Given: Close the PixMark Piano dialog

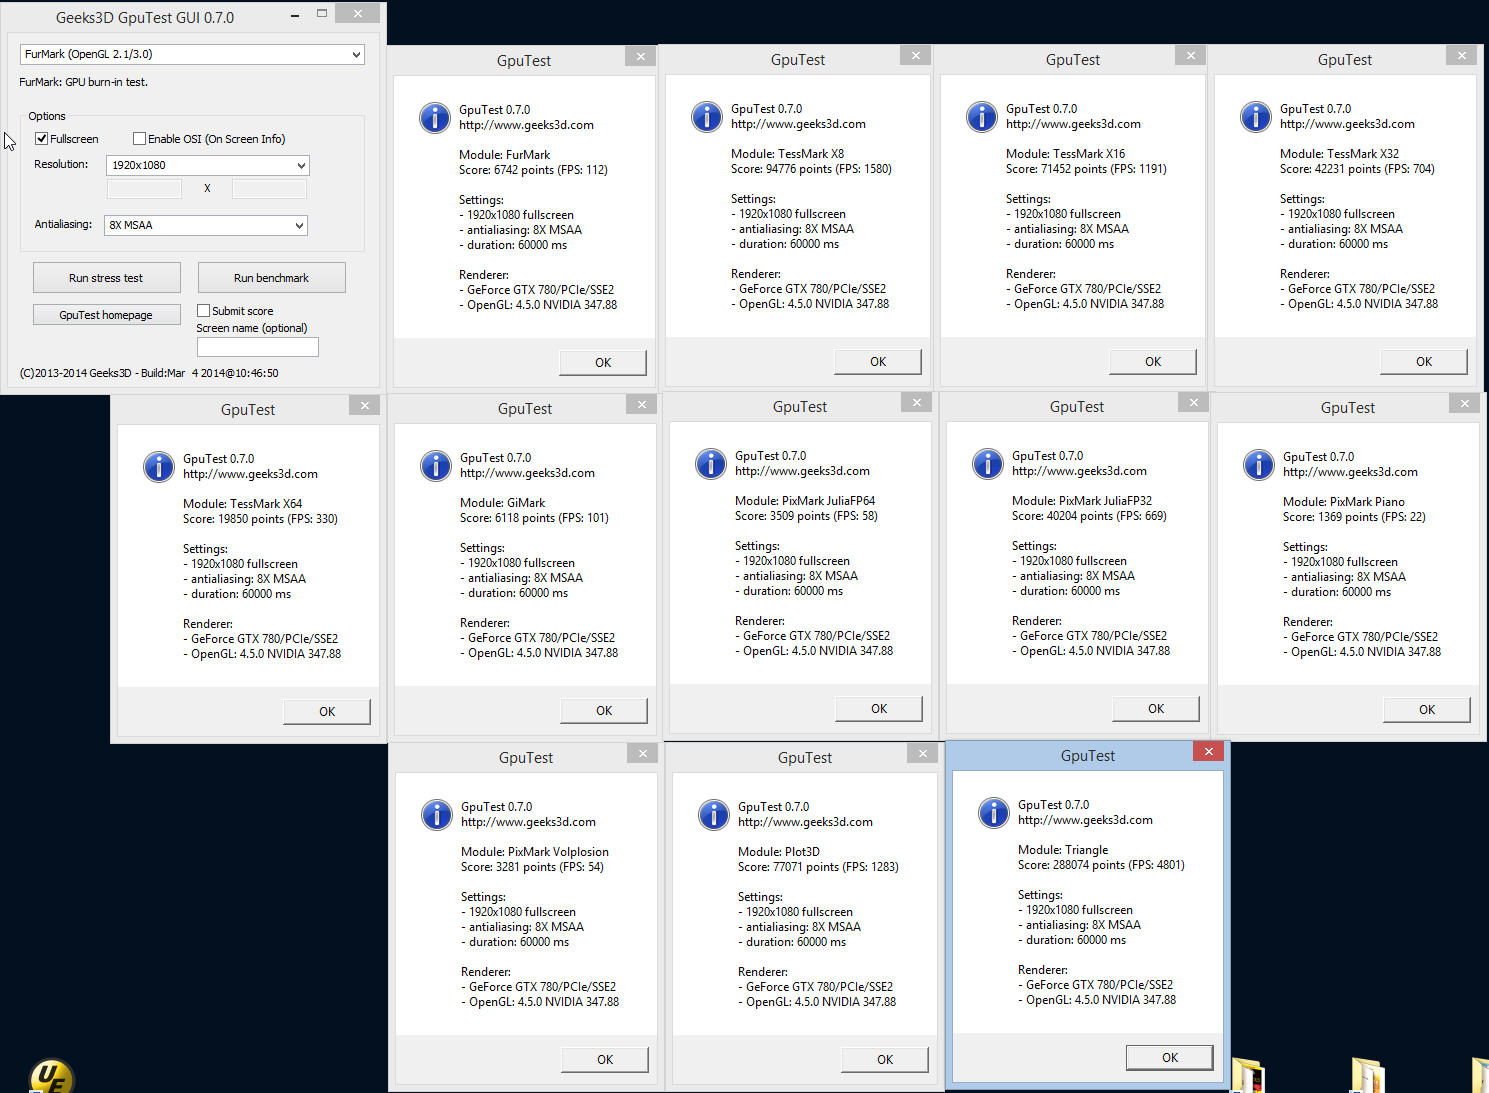Looking at the screenshot, I should (1464, 404).
